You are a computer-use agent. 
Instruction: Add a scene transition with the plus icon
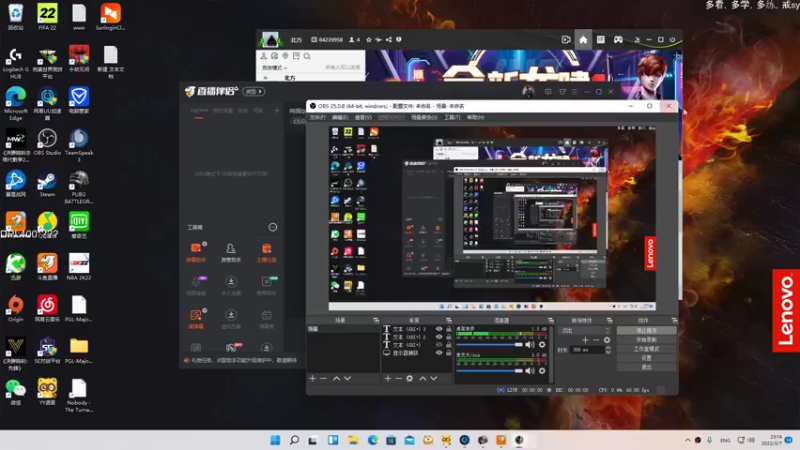pos(585,340)
